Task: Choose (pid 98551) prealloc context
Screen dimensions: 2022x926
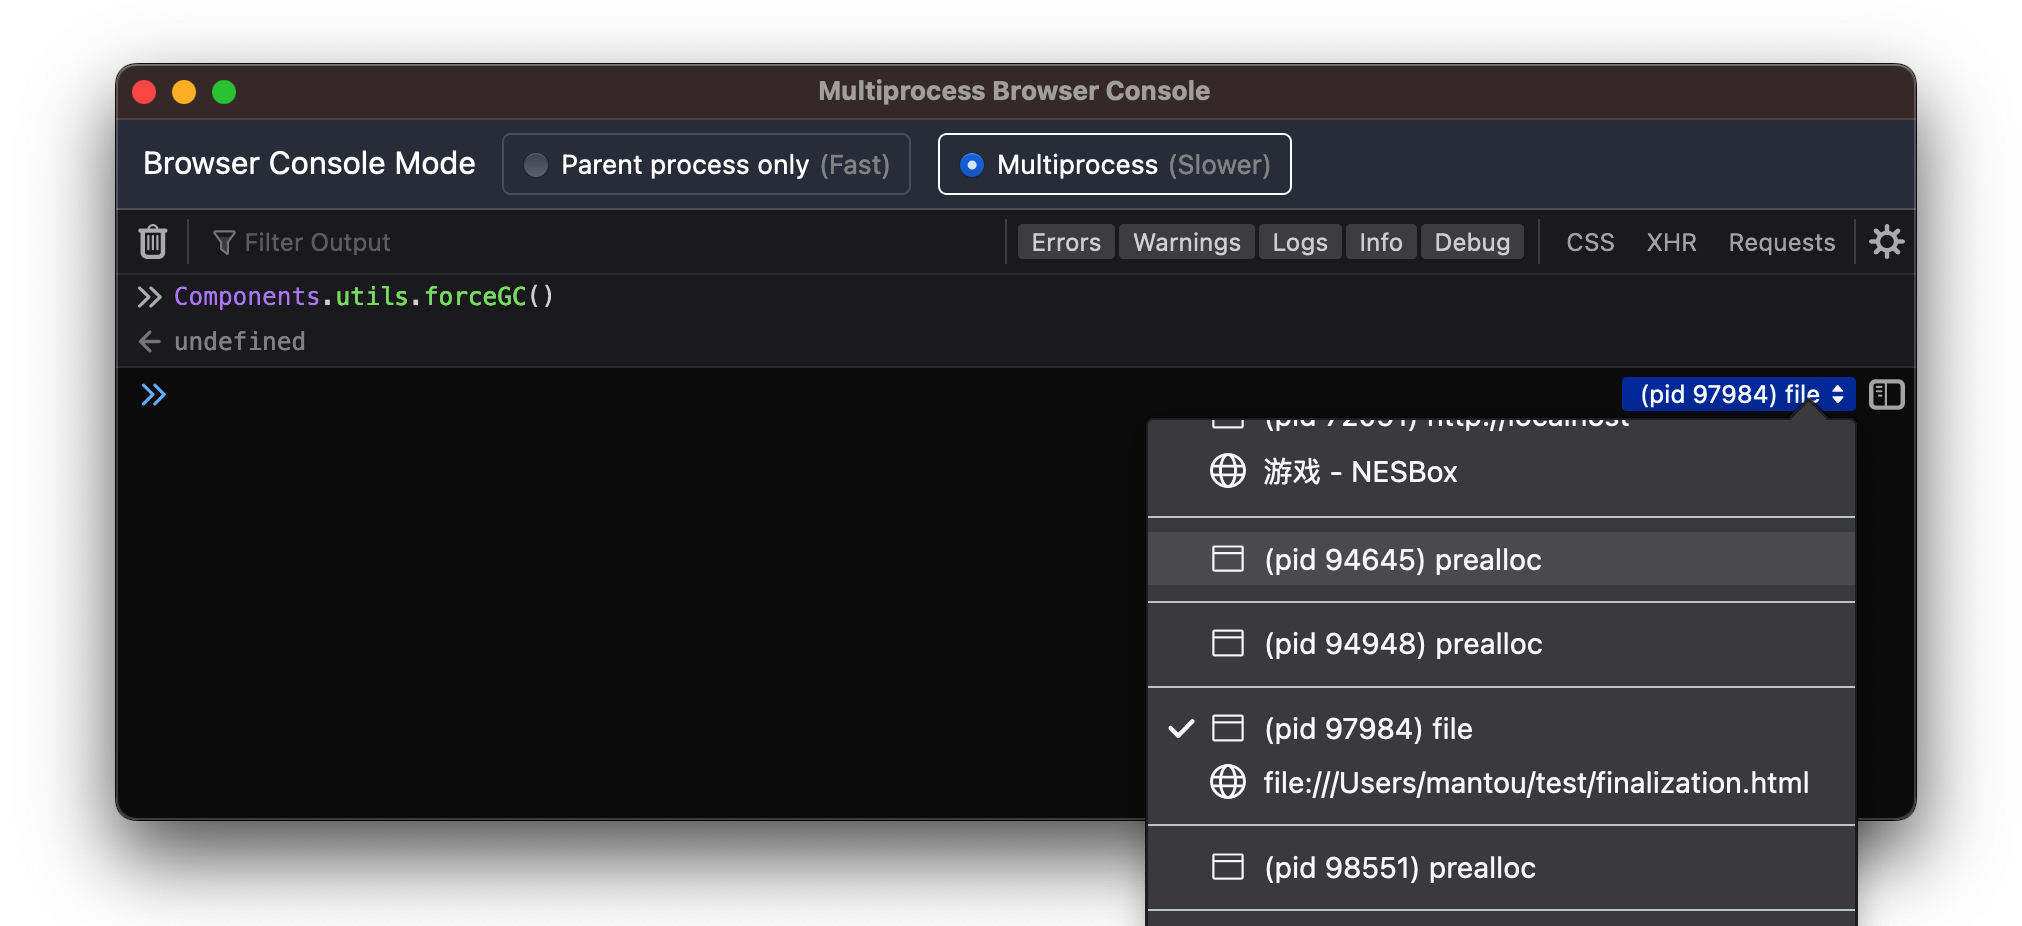Action: 1501,867
